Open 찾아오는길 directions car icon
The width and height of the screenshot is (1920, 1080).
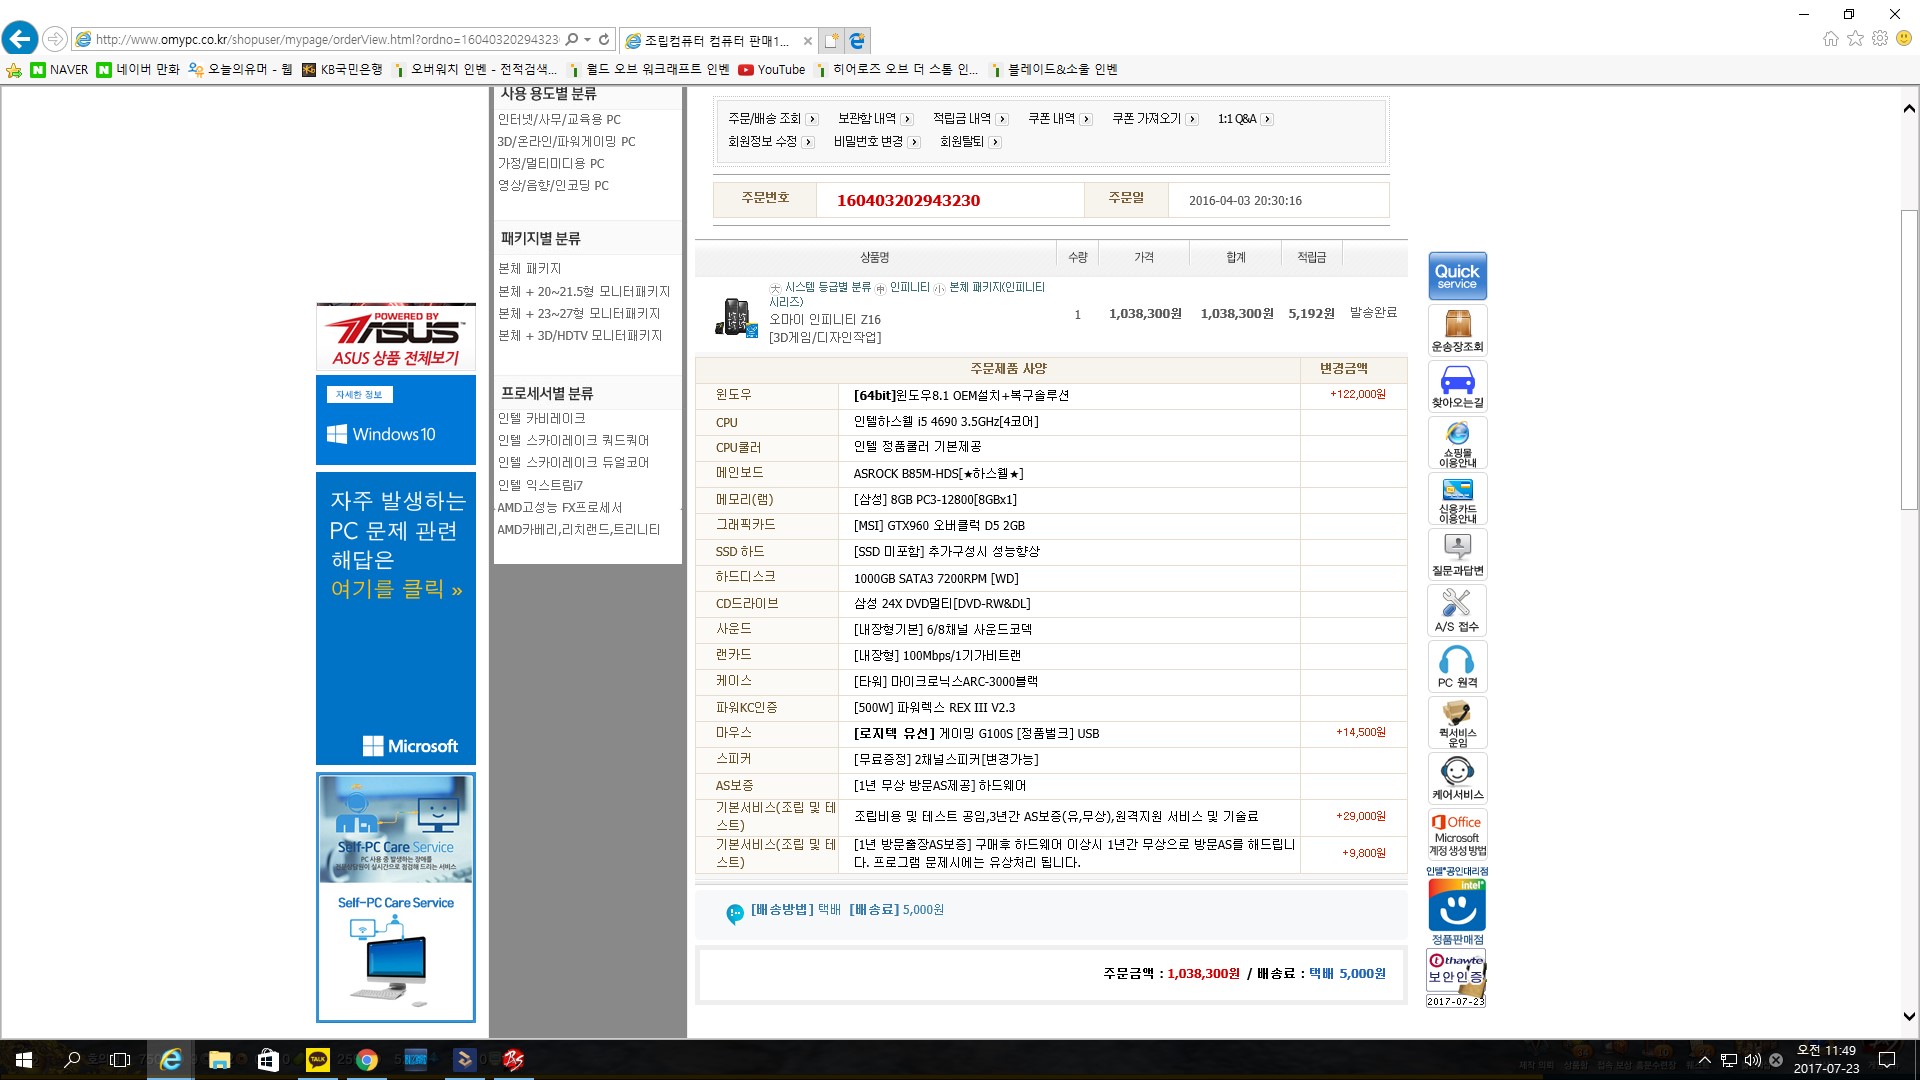click(1457, 387)
